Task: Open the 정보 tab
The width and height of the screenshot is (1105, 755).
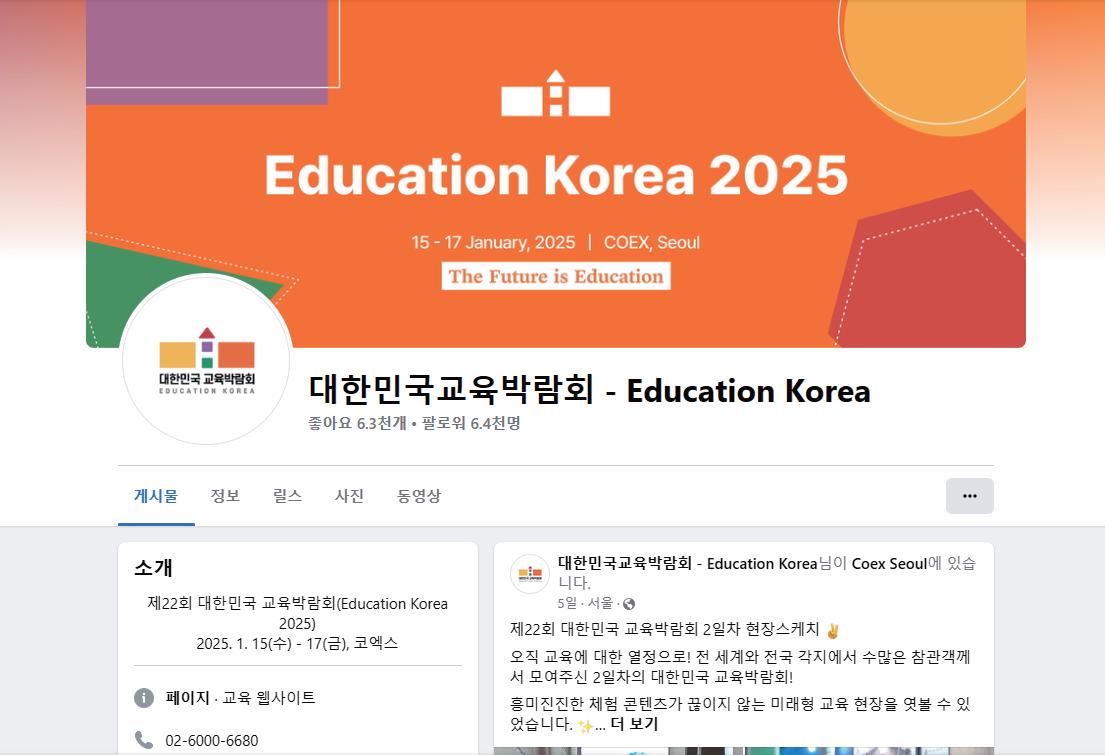Action: coord(226,496)
